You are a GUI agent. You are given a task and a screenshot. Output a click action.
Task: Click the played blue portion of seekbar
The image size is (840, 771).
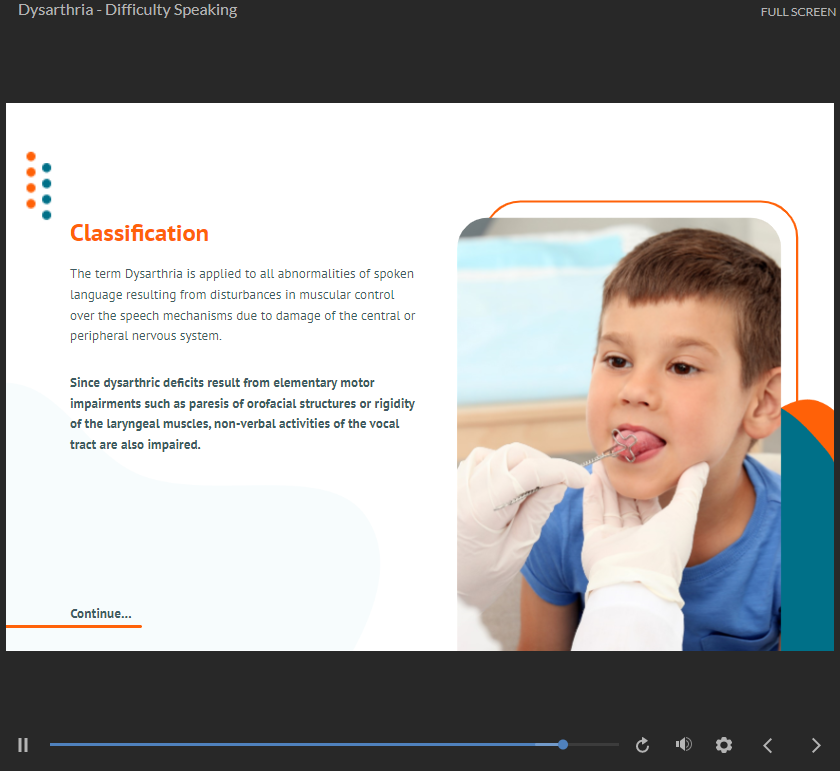[x=300, y=745]
